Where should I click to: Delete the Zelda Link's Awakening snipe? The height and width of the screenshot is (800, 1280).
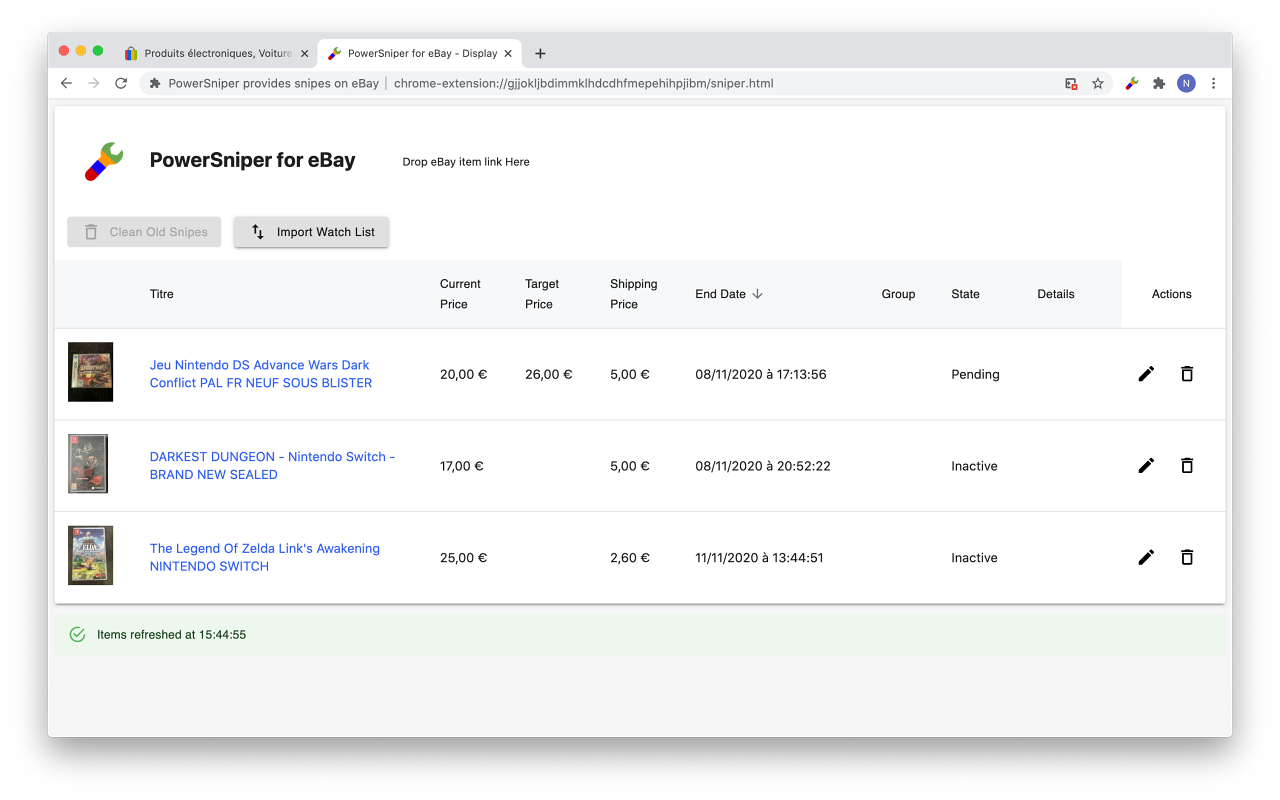(x=1187, y=558)
